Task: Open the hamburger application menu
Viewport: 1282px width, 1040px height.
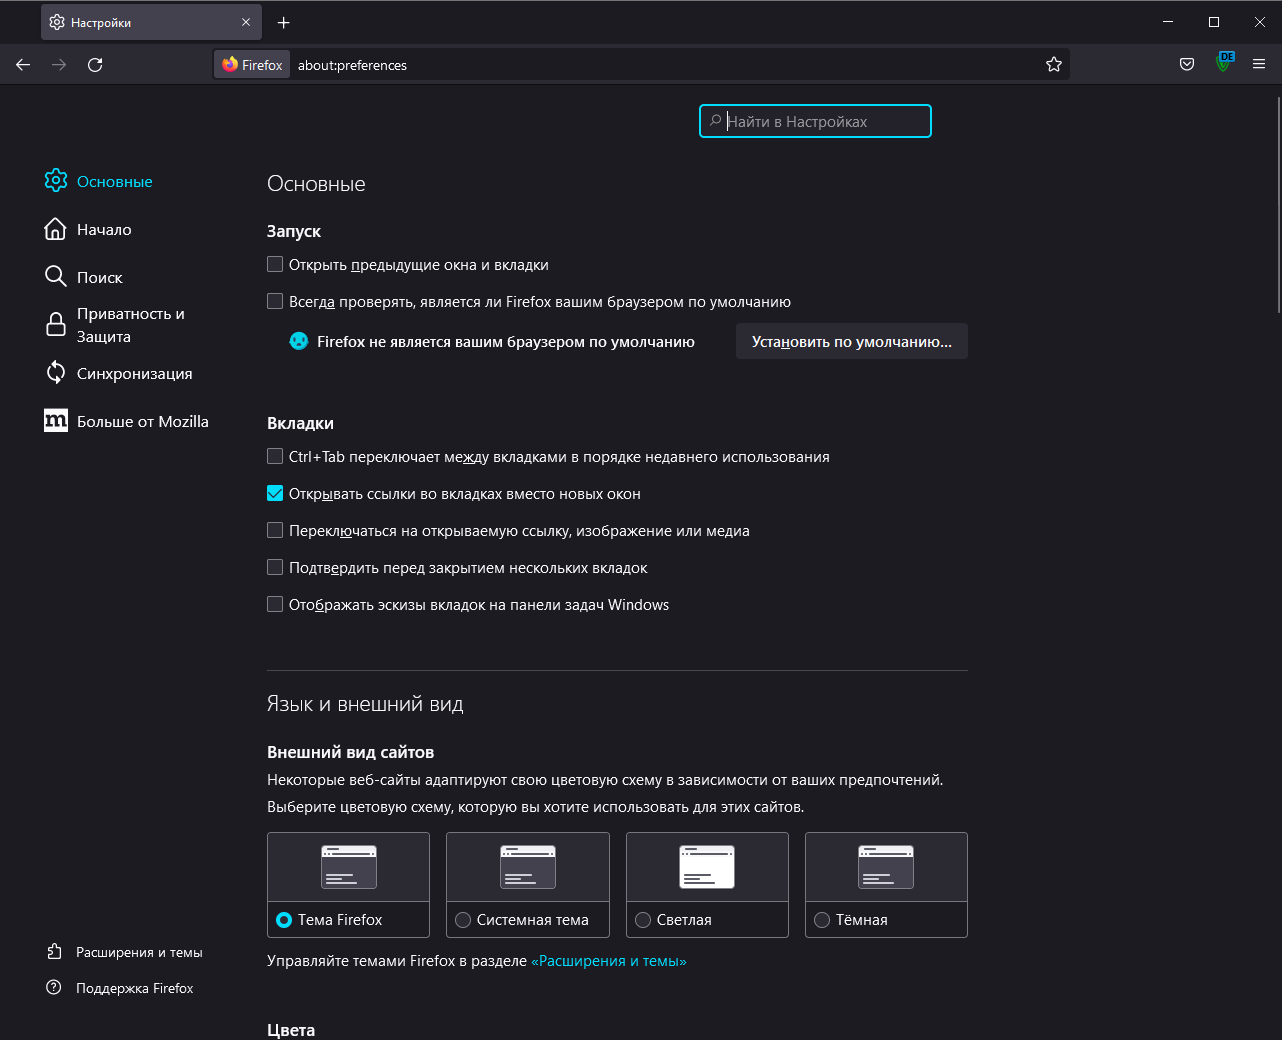Action: point(1259,65)
